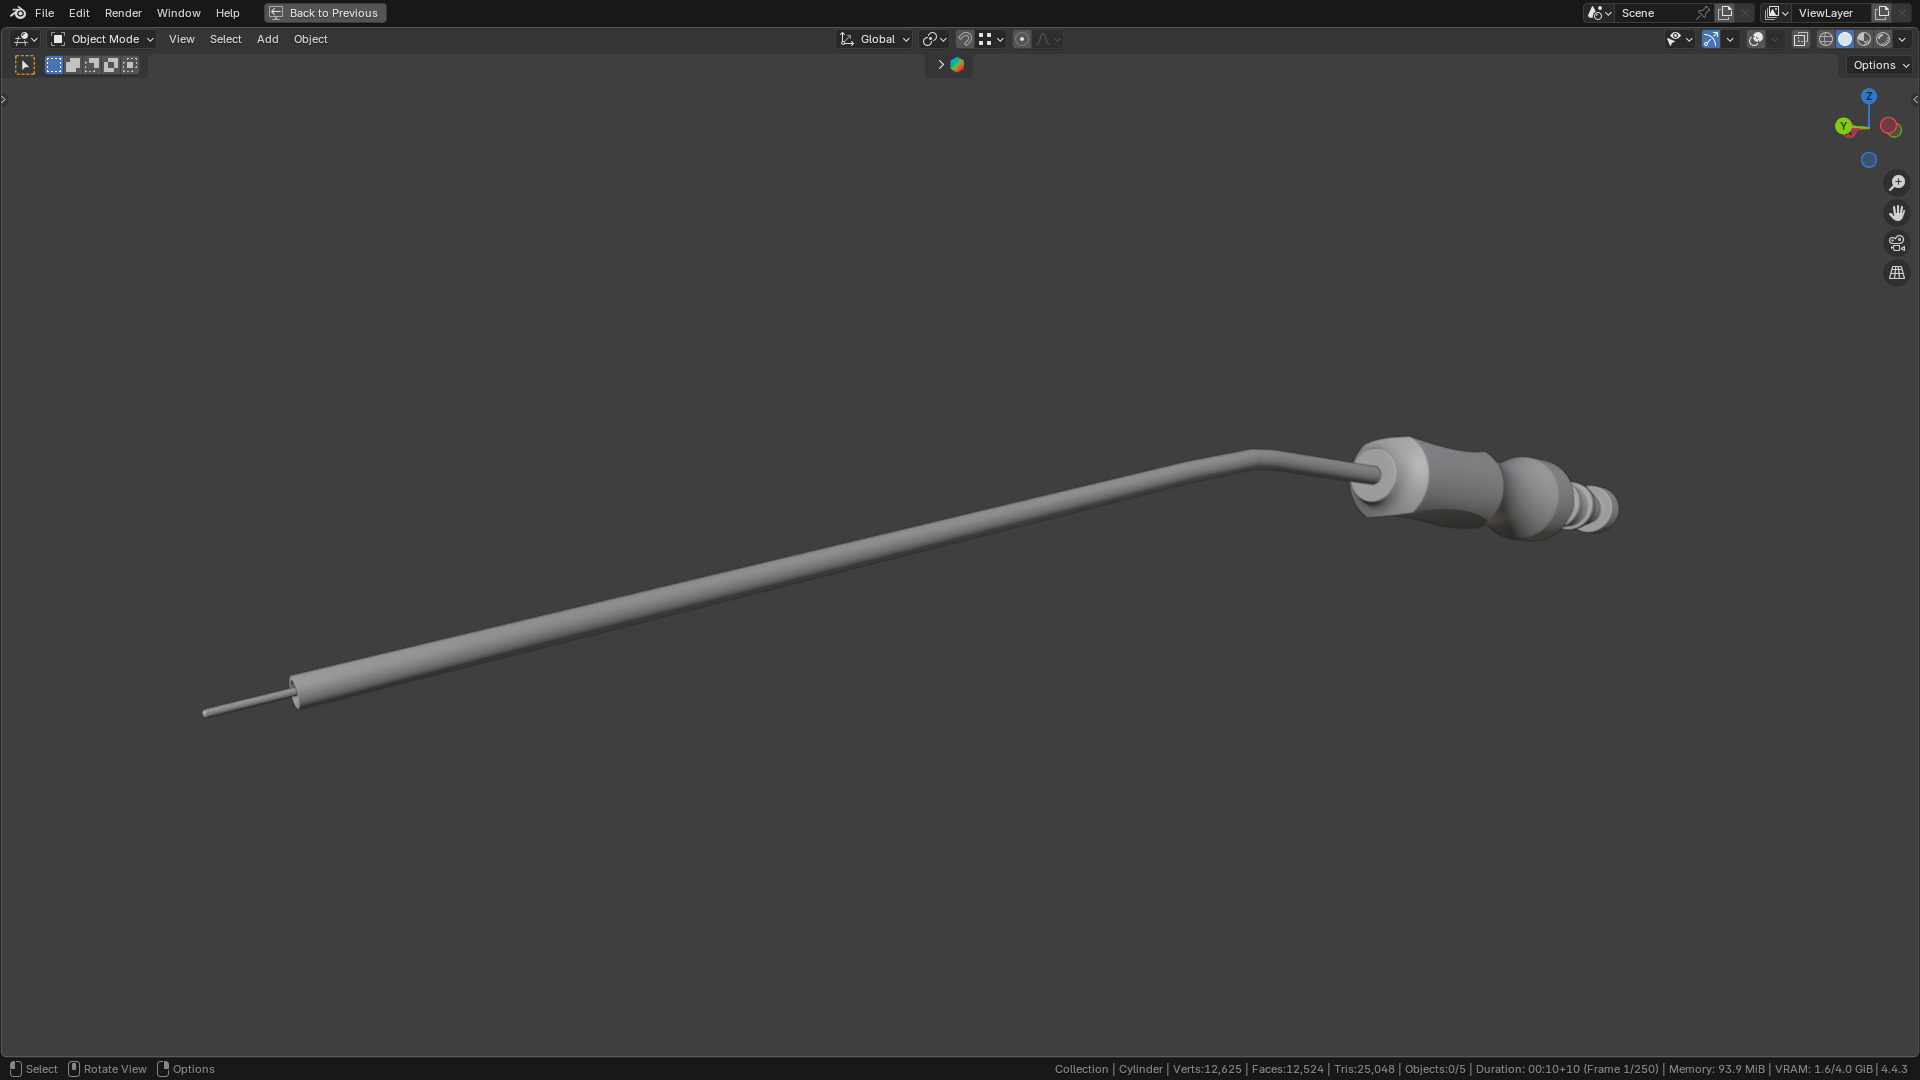The width and height of the screenshot is (1920, 1080).
Task: Open the viewport Object menu
Action: 310,39
